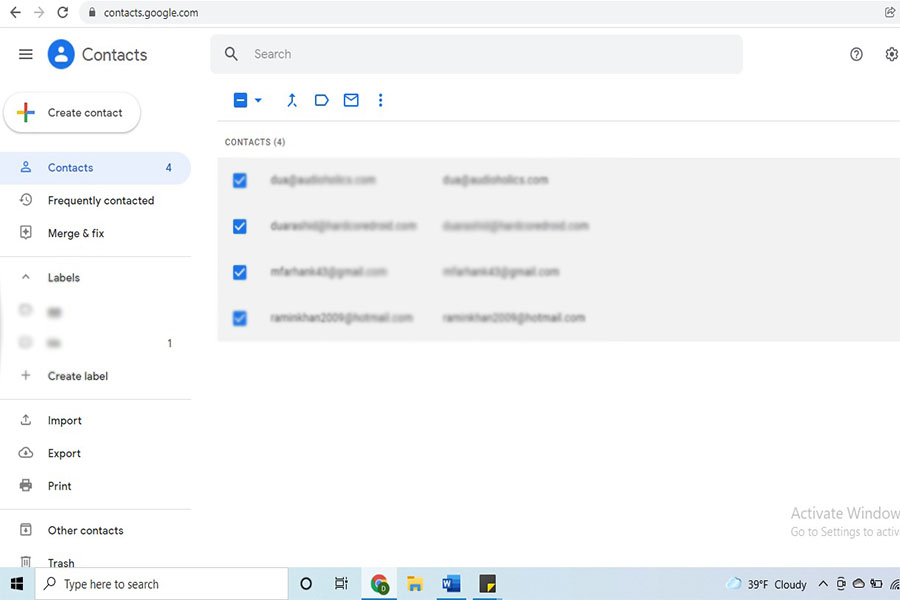
Task: Click the Create contact button
Action: 72,113
